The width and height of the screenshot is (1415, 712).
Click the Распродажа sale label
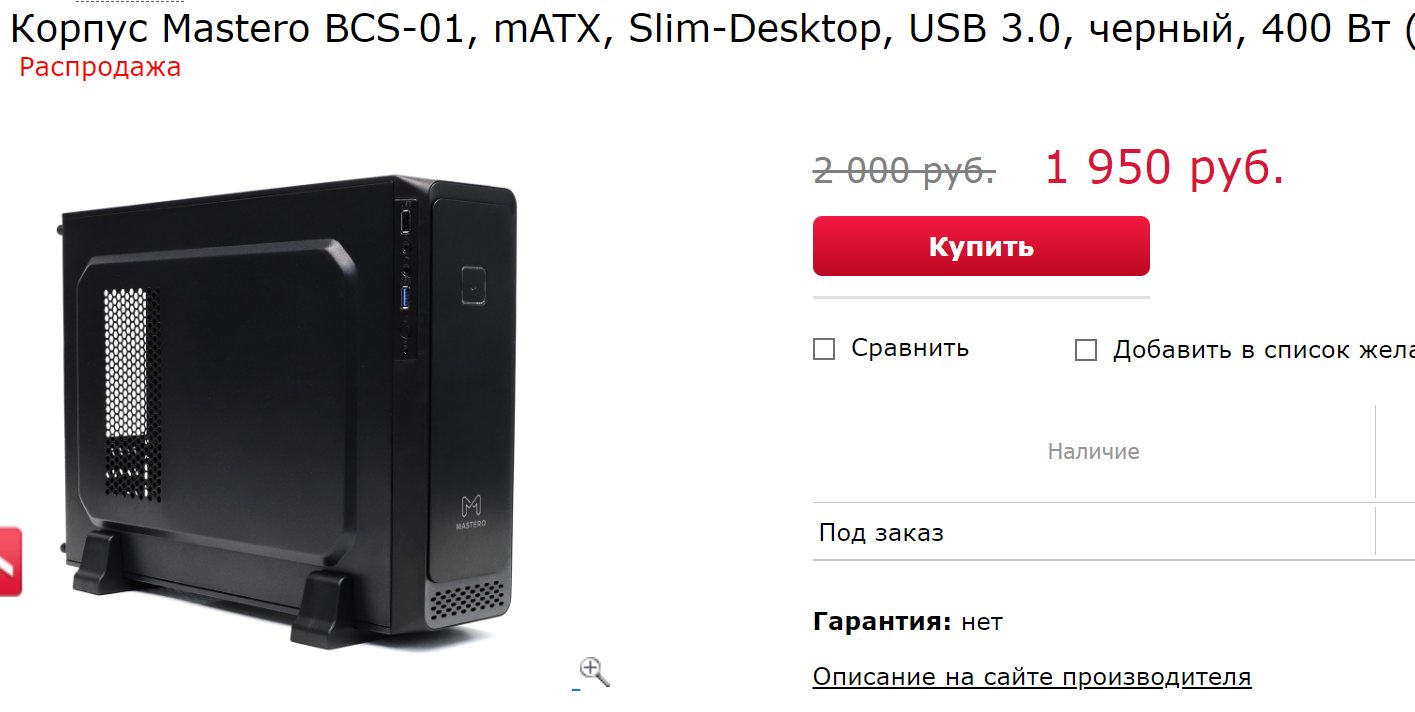[100, 68]
